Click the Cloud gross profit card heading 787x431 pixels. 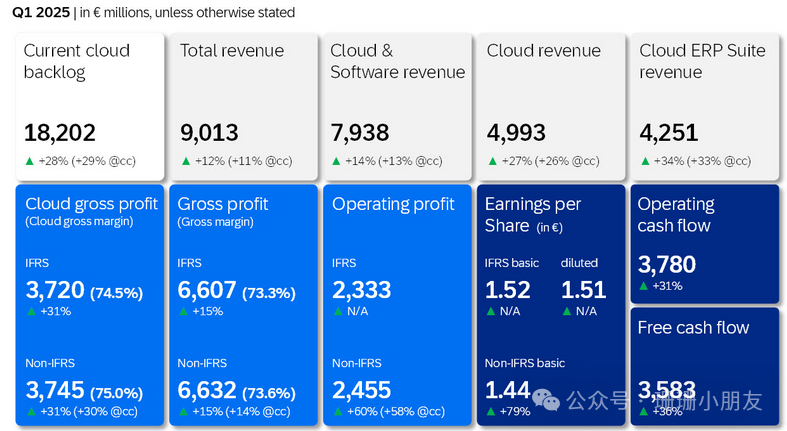click(91, 204)
